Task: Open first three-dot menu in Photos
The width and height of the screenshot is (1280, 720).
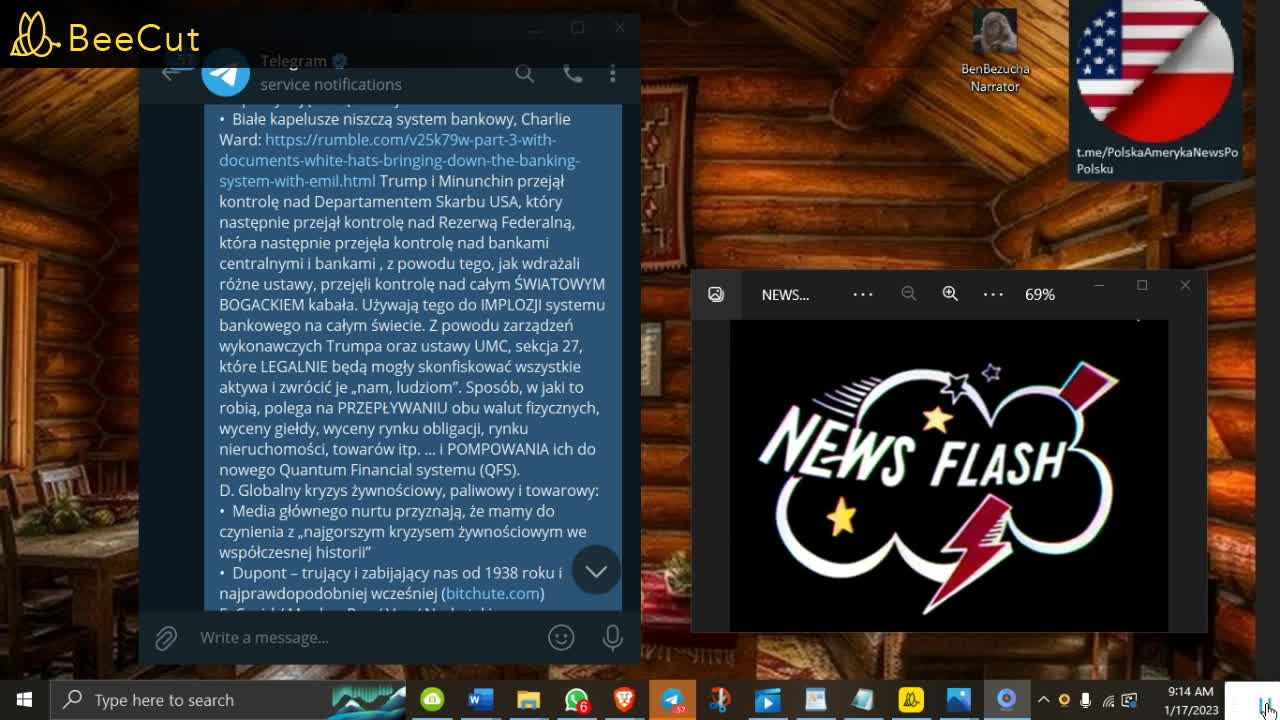Action: pyautogui.click(x=862, y=294)
